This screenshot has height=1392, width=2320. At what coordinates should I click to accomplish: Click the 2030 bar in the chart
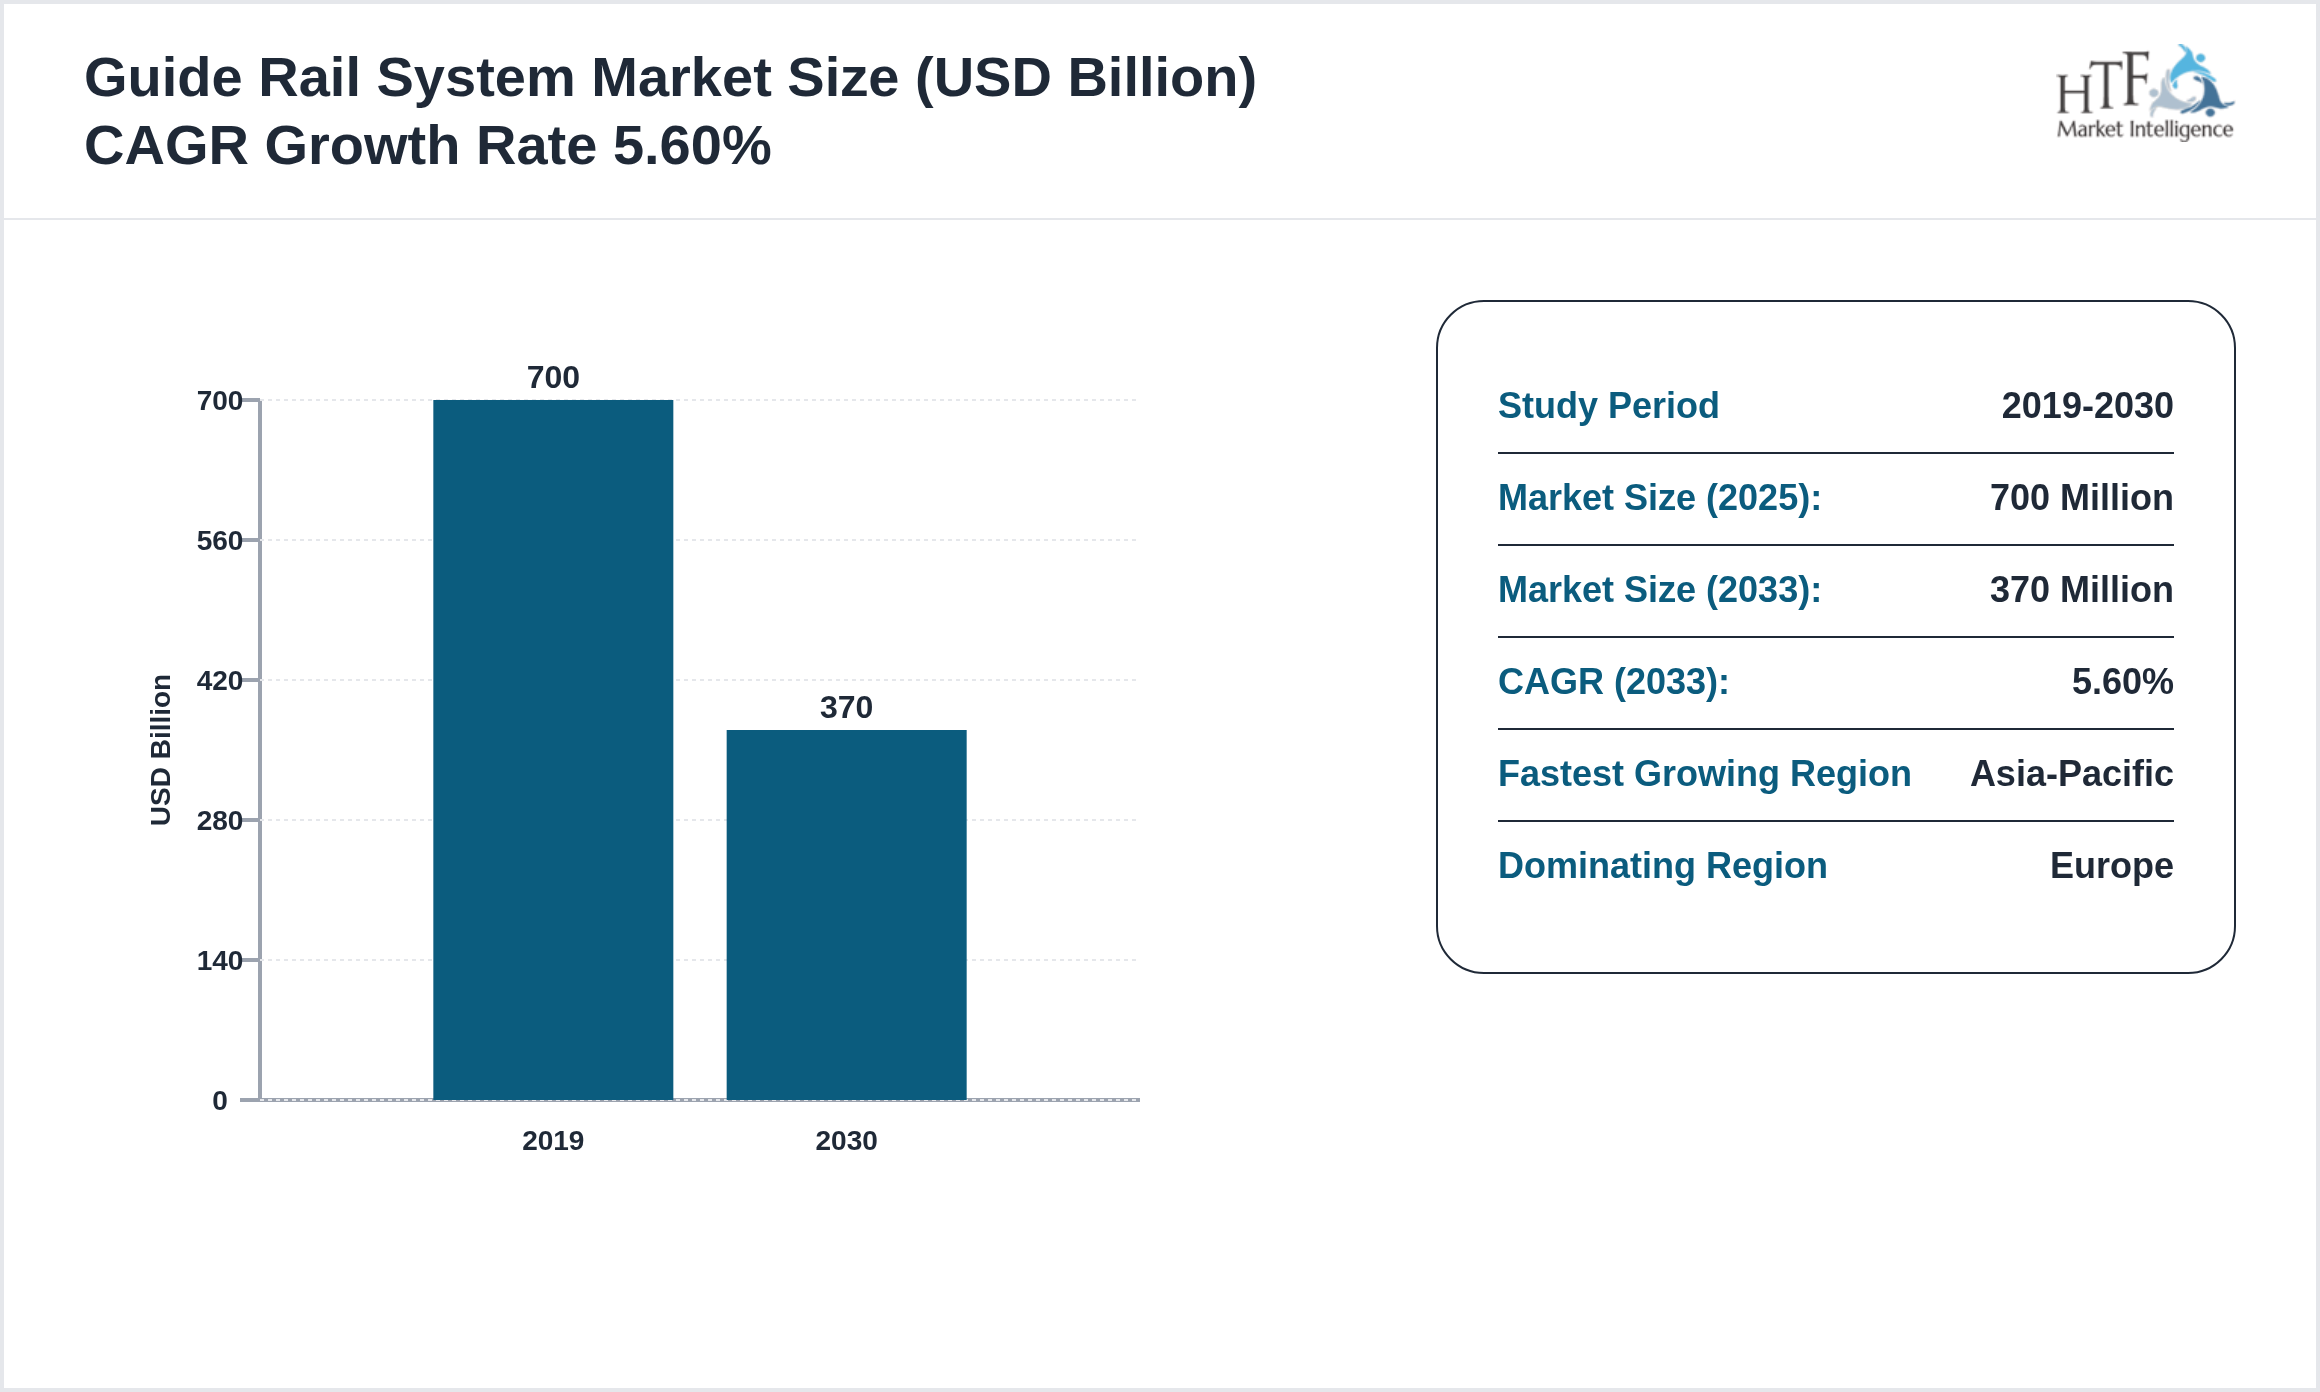tap(846, 915)
